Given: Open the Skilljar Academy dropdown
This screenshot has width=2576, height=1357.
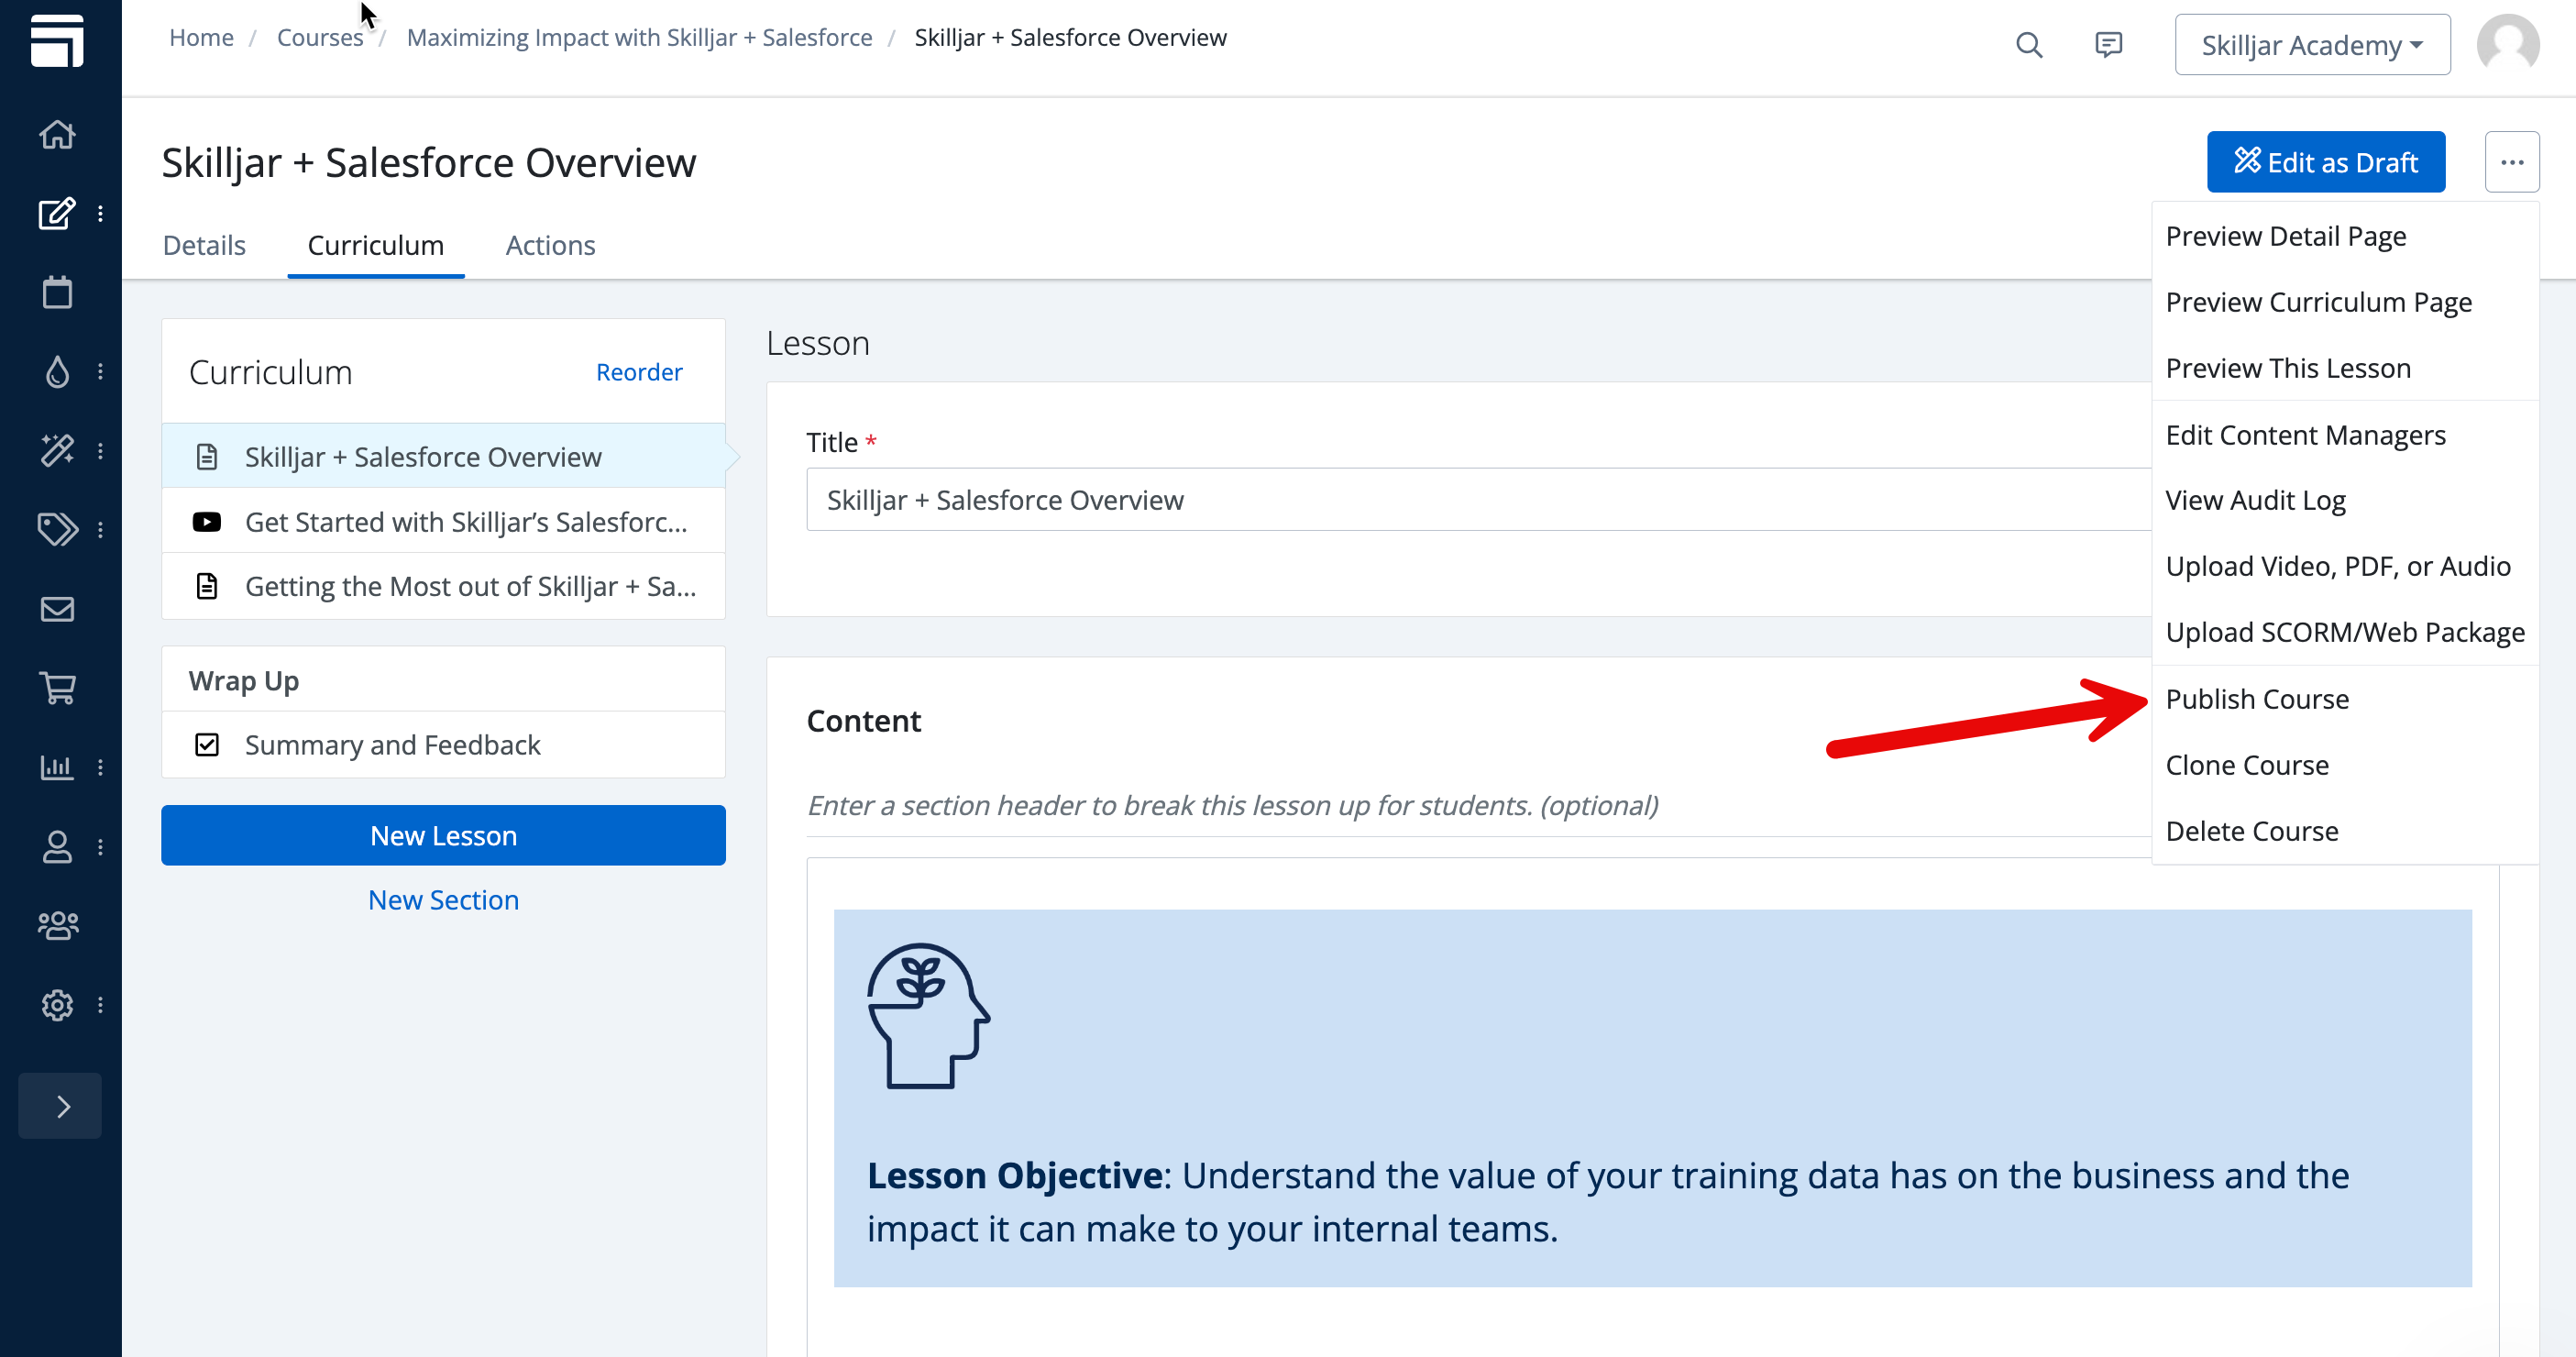Looking at the screenshot, I should click(x=2311, y=44).
